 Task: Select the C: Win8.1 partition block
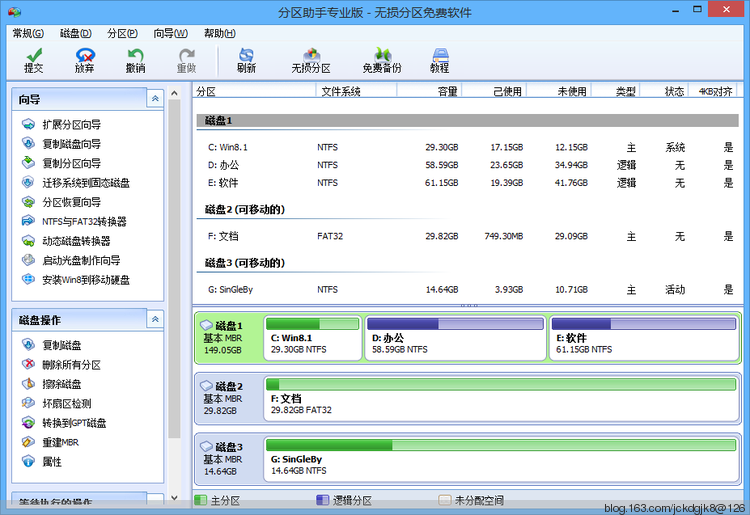tap(312, 338)
